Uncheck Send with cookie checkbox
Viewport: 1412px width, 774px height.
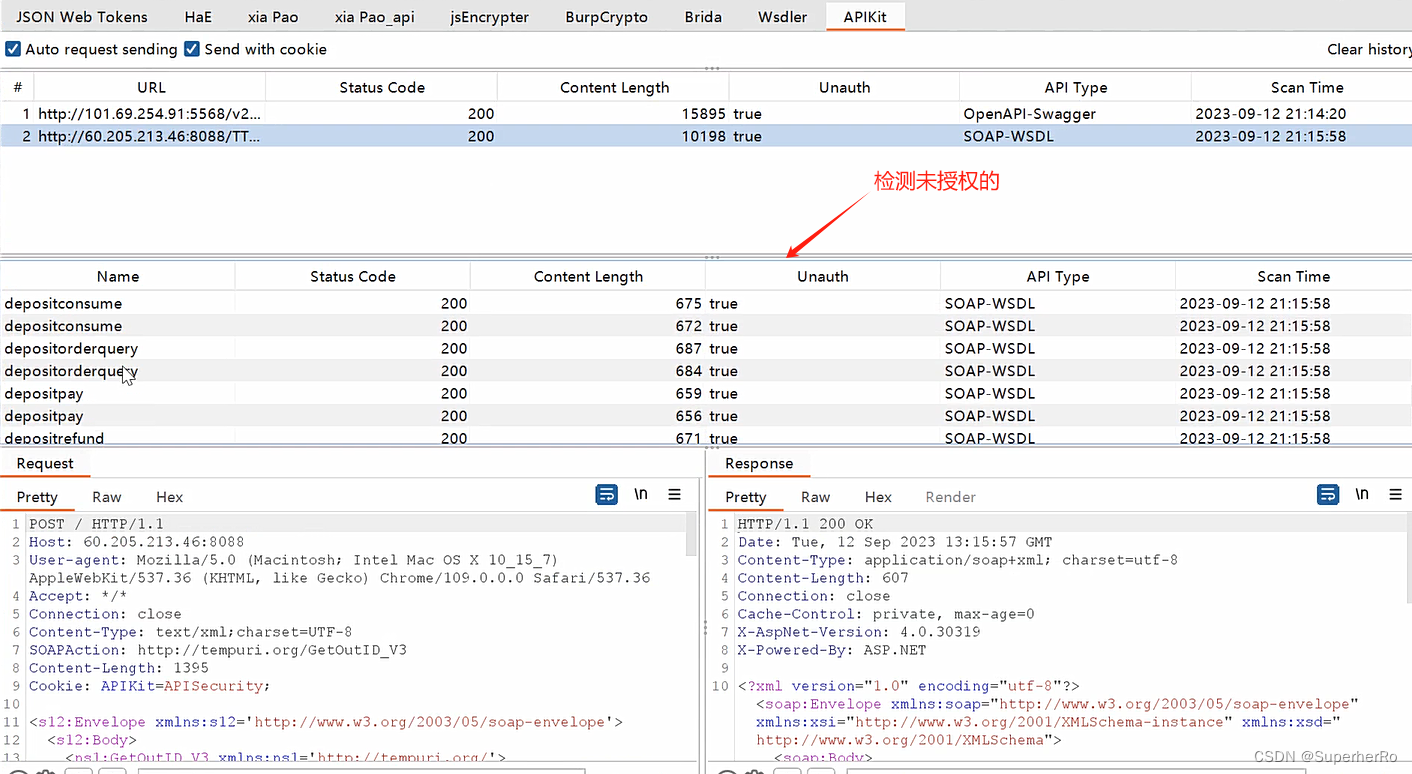192,49
